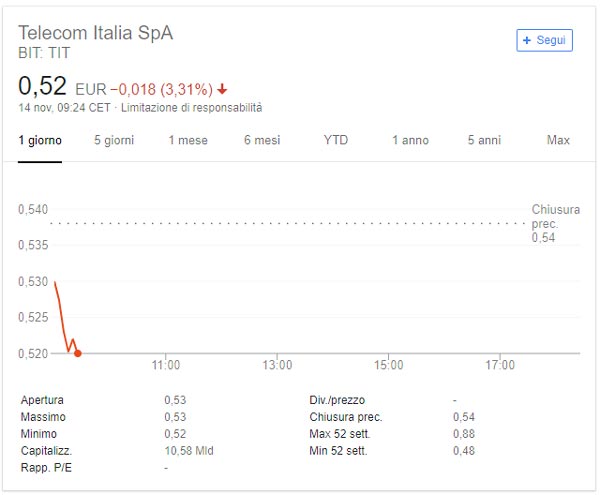The image size is (600, 495).
Task: Click the 15:00 tick on time axis
Action: pyautogui.click(x=388, y=365)
